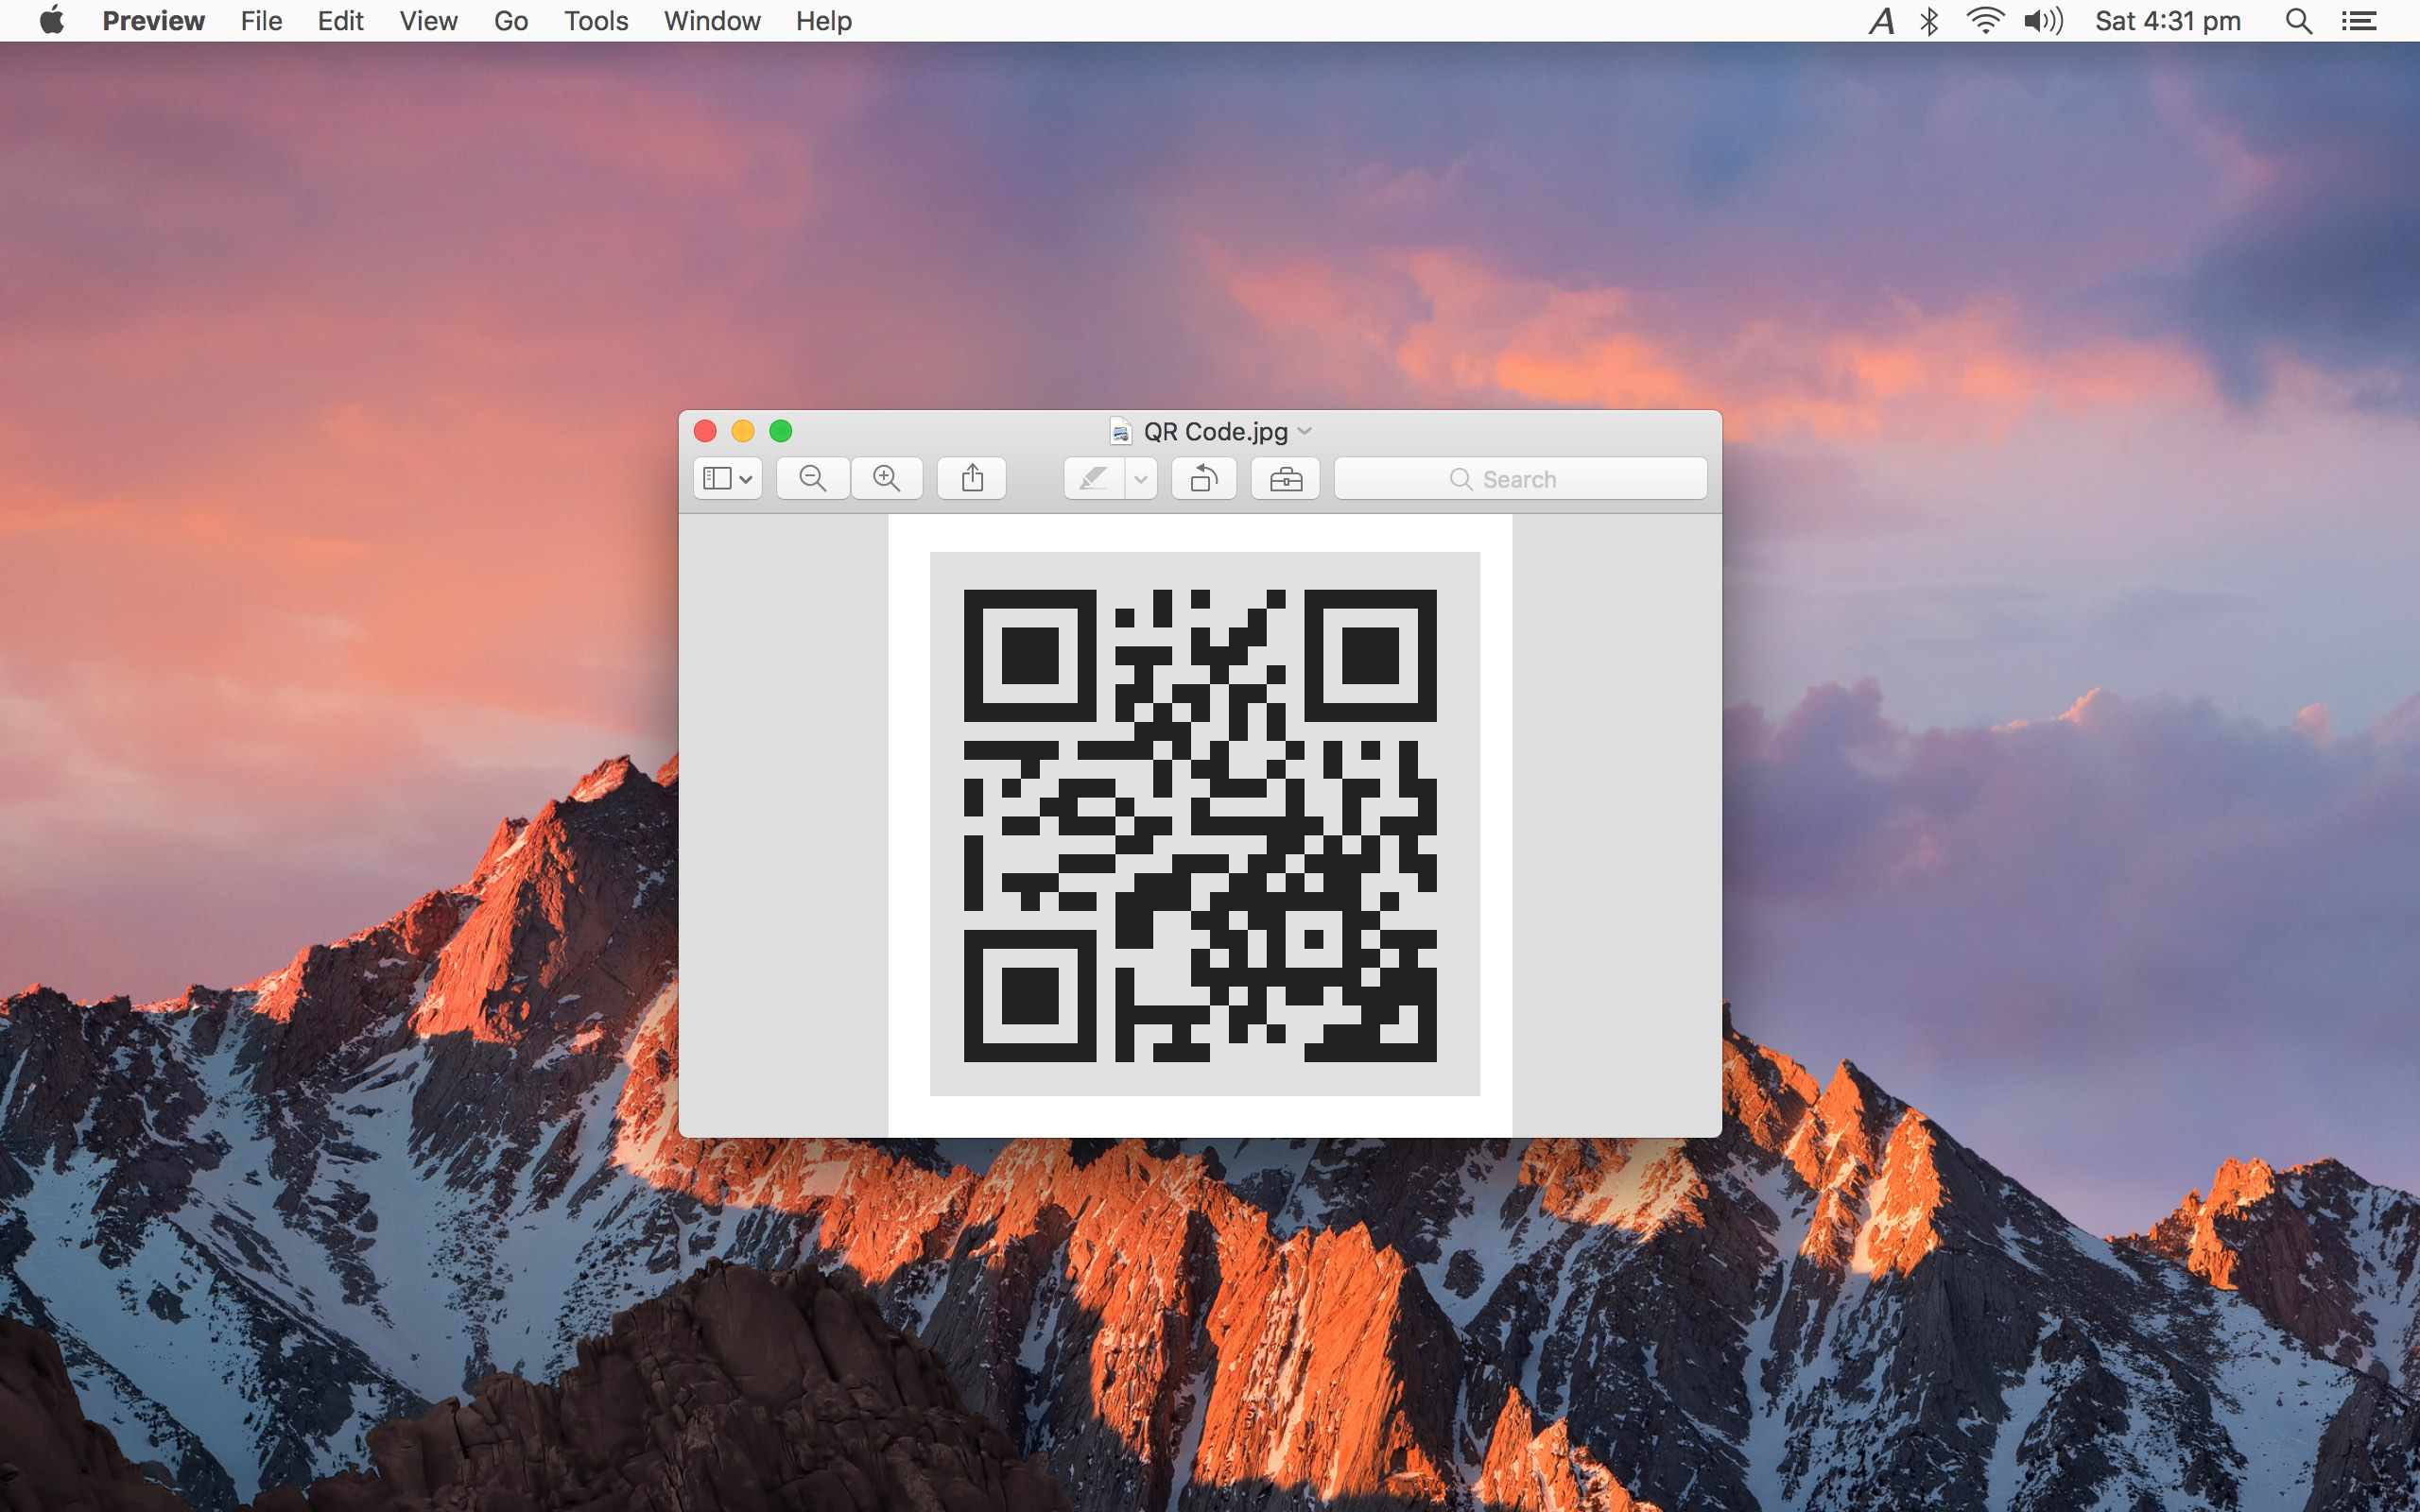Click the Search field in toolbar
This screenshot has width=2420, height=1512.
click(1520, 479)
